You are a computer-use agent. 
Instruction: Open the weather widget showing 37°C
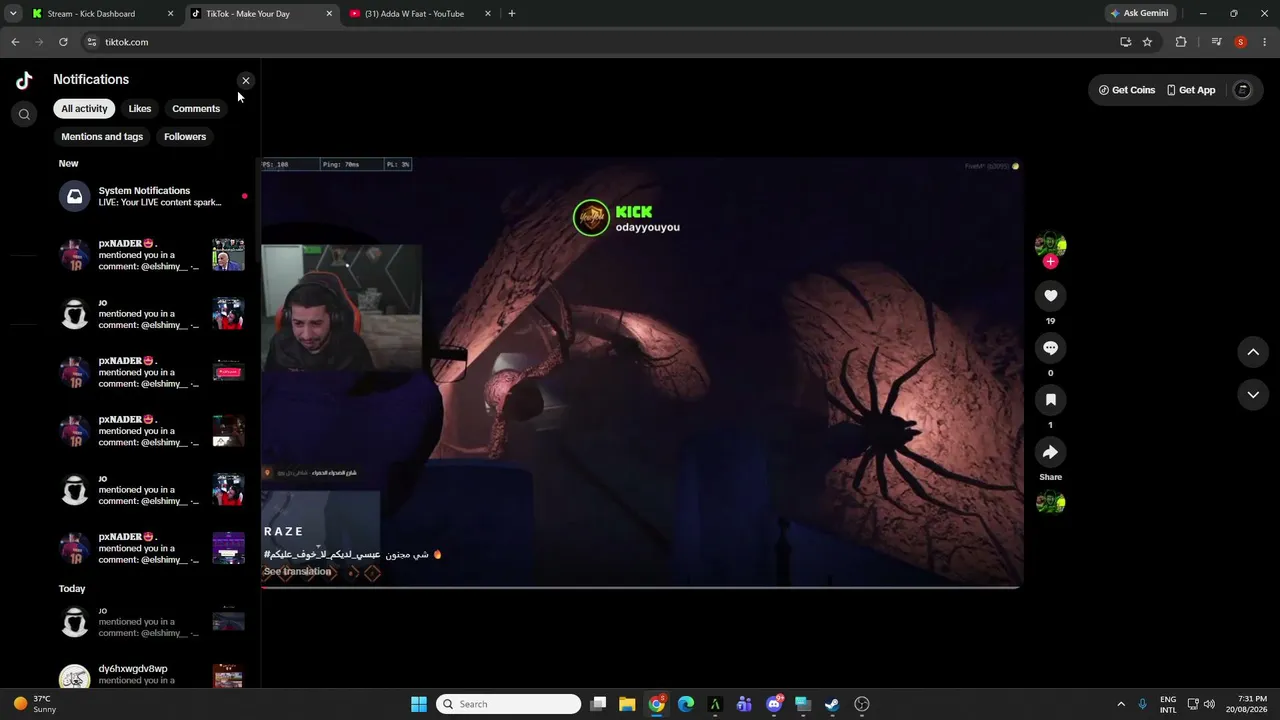click(35, 704)
